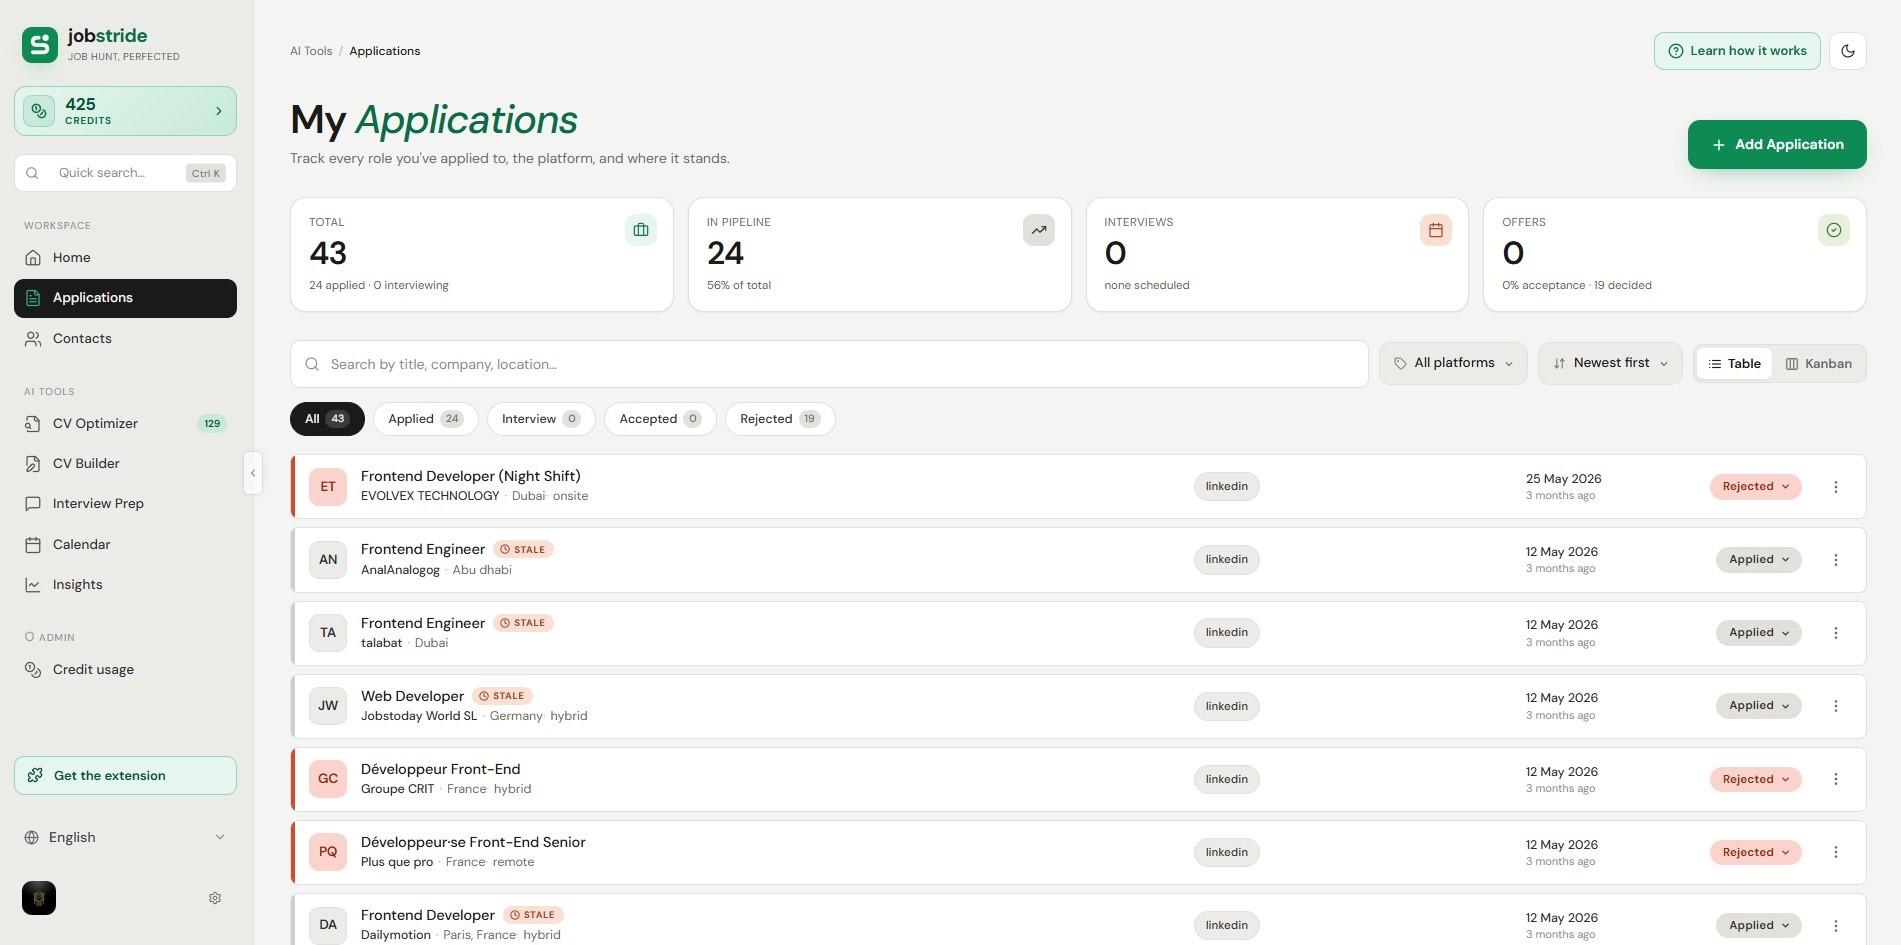Click the jobstride logo icon
Image resolution: width=1901 pixels, height=945 pixels.
pyautogui.click(x=40, y=45)
